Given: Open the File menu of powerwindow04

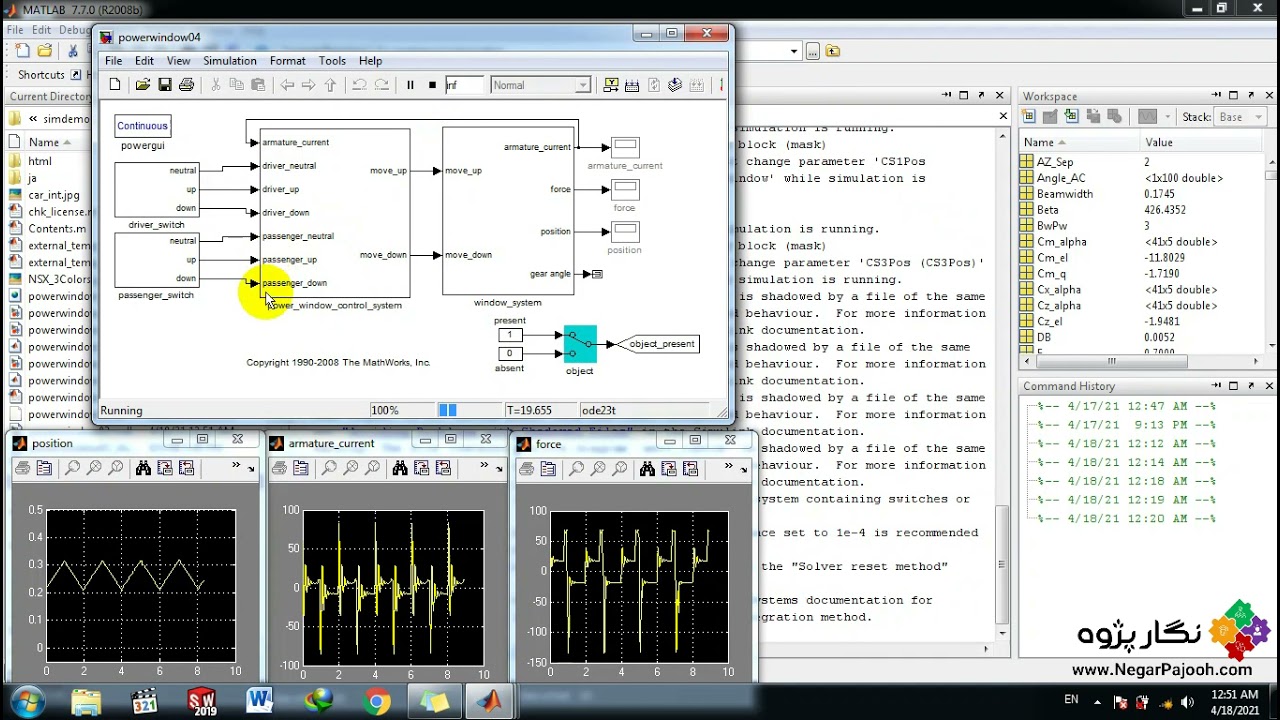Looking at the screenshot, I should pyautogui.click(x=114, y=61).
